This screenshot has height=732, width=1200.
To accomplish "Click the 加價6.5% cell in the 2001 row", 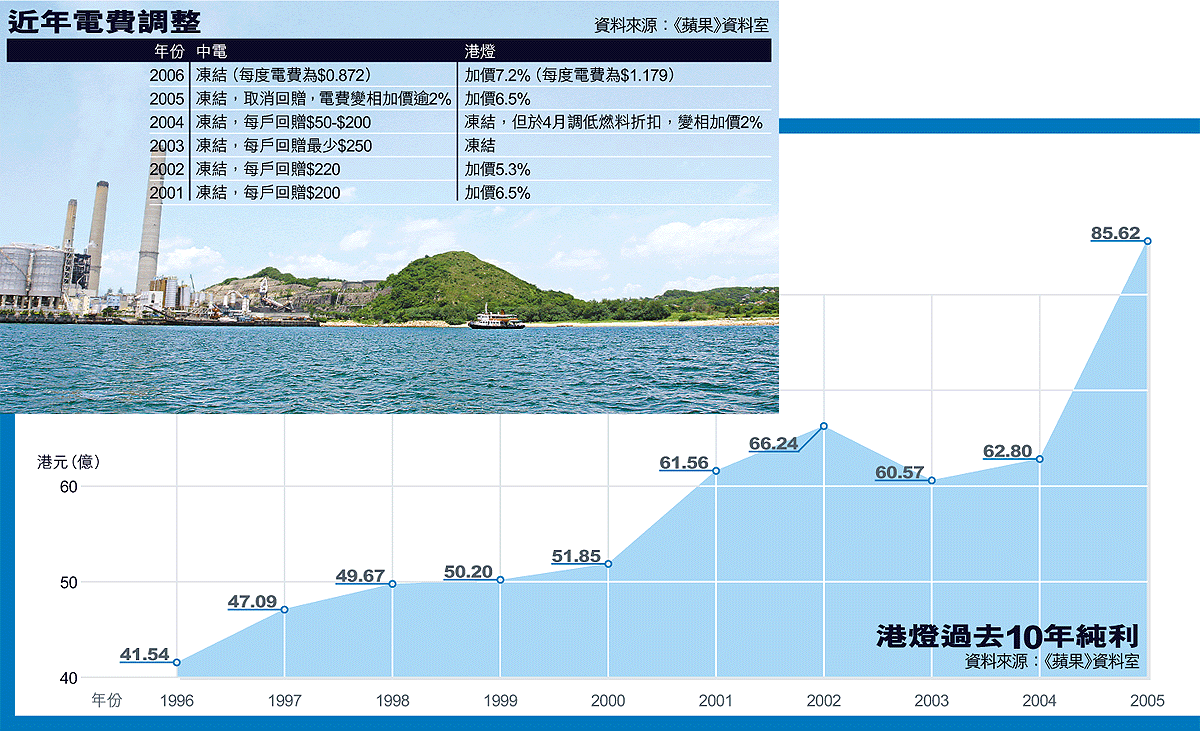I will [498, 193].
